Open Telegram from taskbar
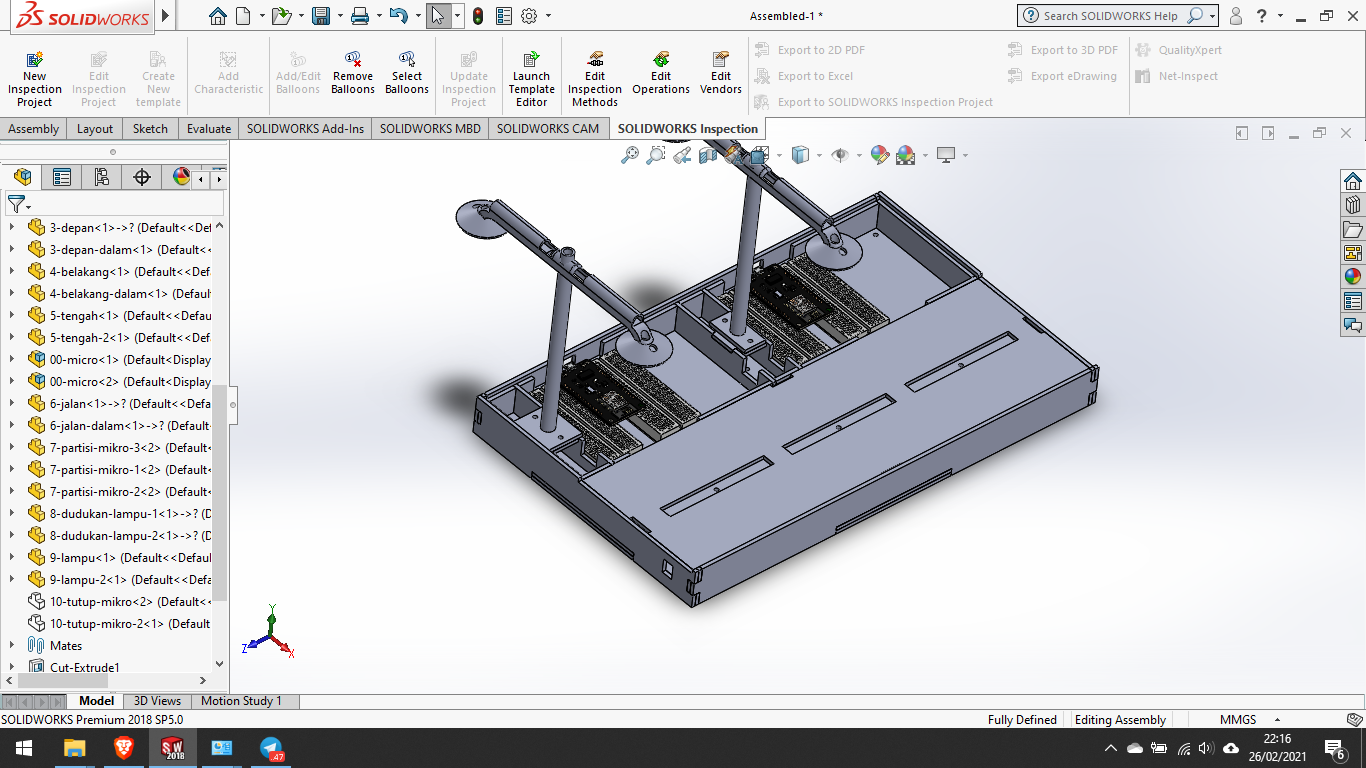The image size is (1366, 768). 271,748
